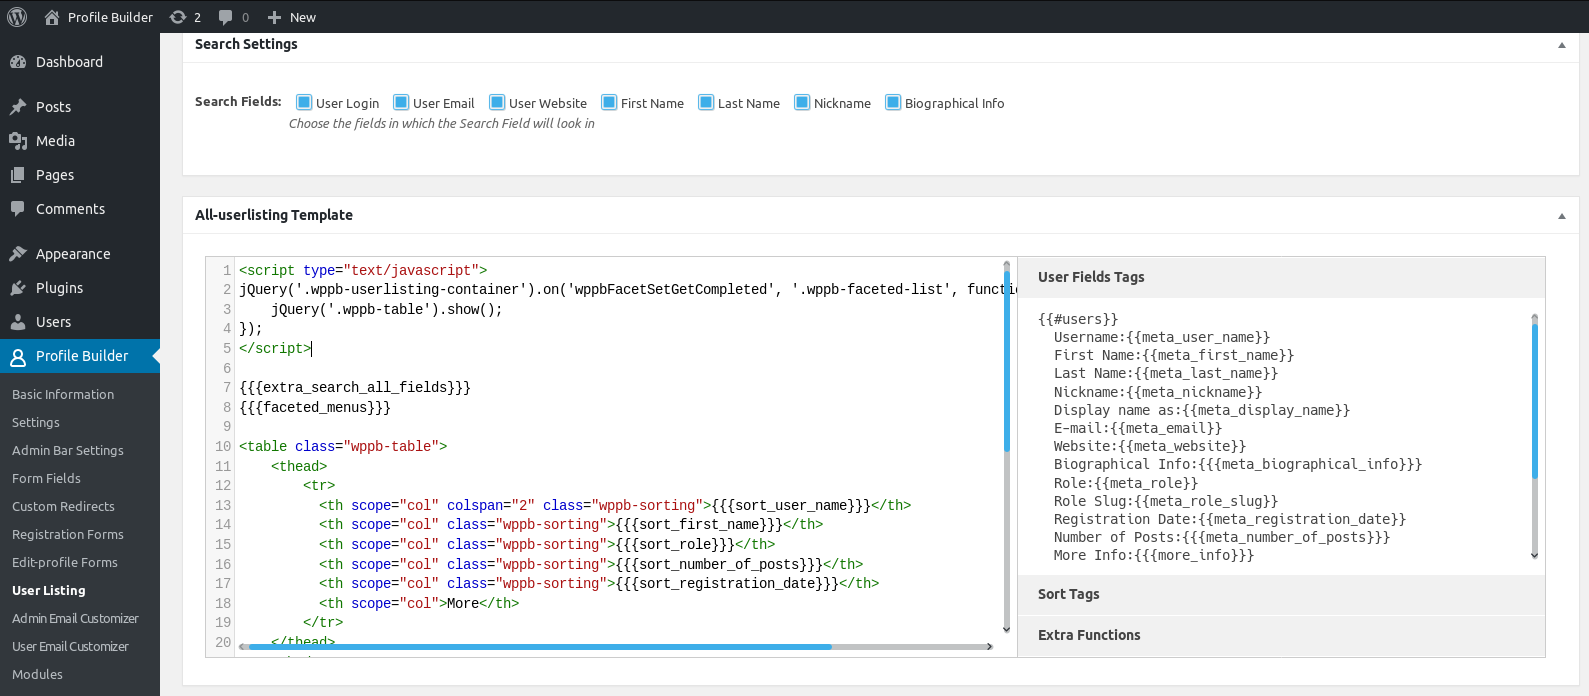This screenshot has height=696, width=1589.
Task: Open the updates icon in admin bar
Action: tap(178, 17)
